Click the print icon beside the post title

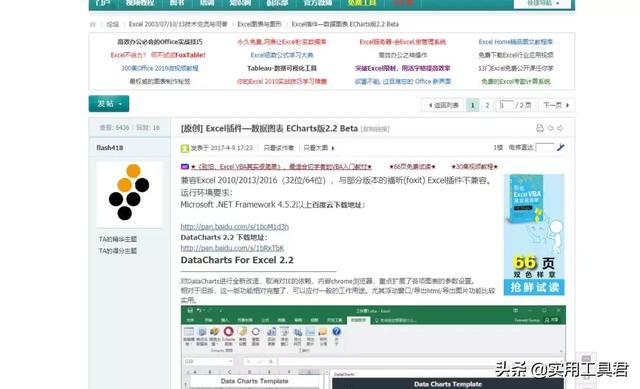540,128
